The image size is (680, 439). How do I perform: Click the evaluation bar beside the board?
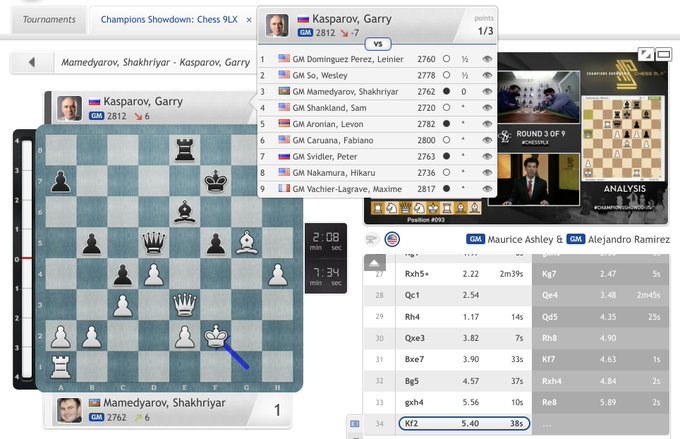coord(26,259)
